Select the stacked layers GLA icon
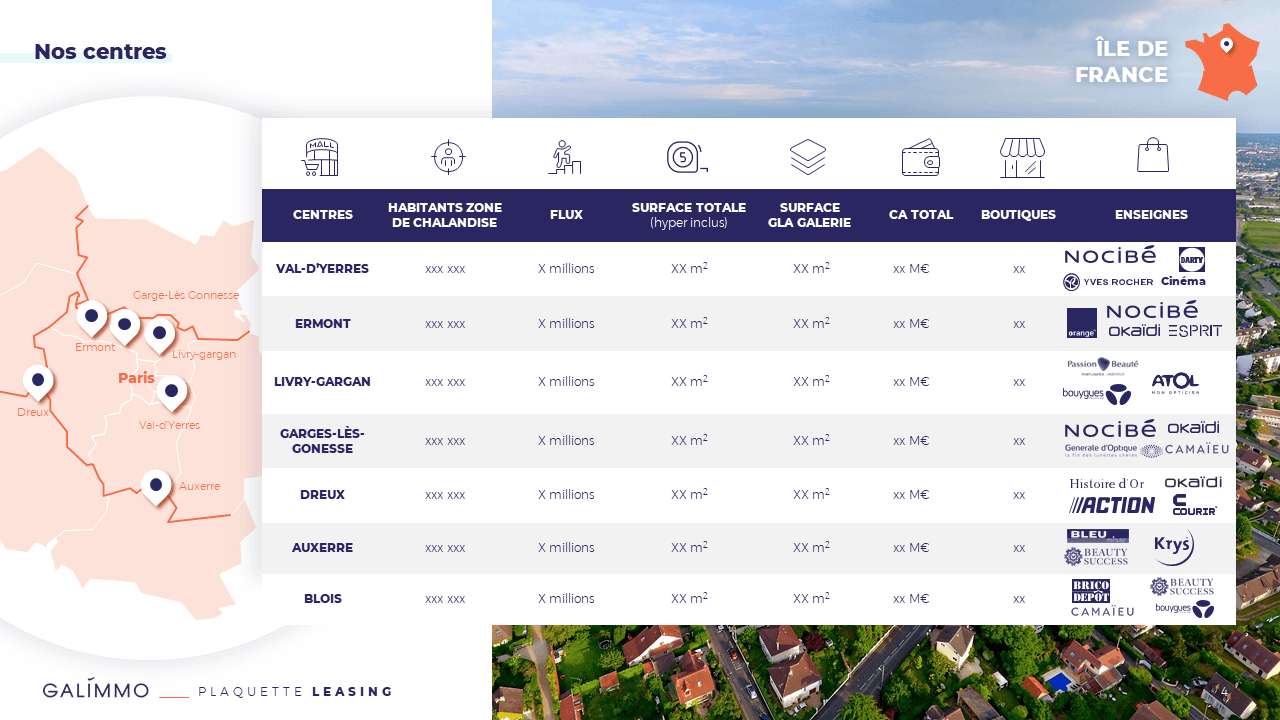The image size is (1280, 720). coord(808,157)
